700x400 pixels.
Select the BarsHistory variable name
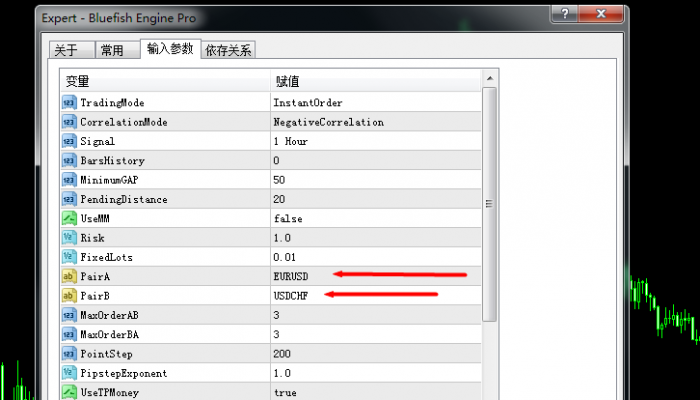tap(112, 160)
